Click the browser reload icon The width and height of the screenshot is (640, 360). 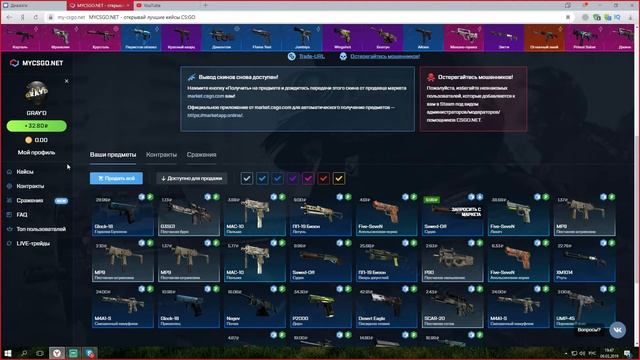(x=36, y=17)
